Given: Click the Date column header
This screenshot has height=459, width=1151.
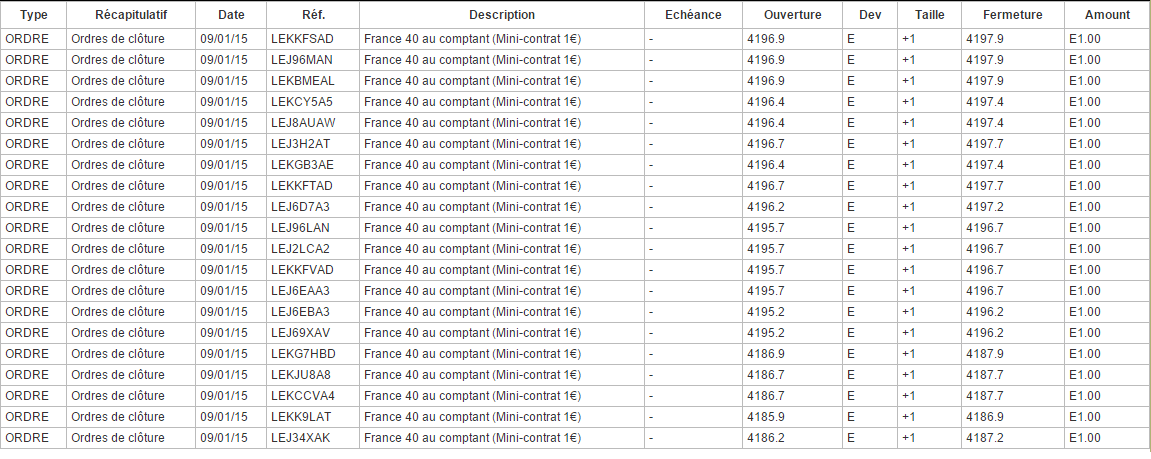Looking at the screenshot, I should (231, 15).
